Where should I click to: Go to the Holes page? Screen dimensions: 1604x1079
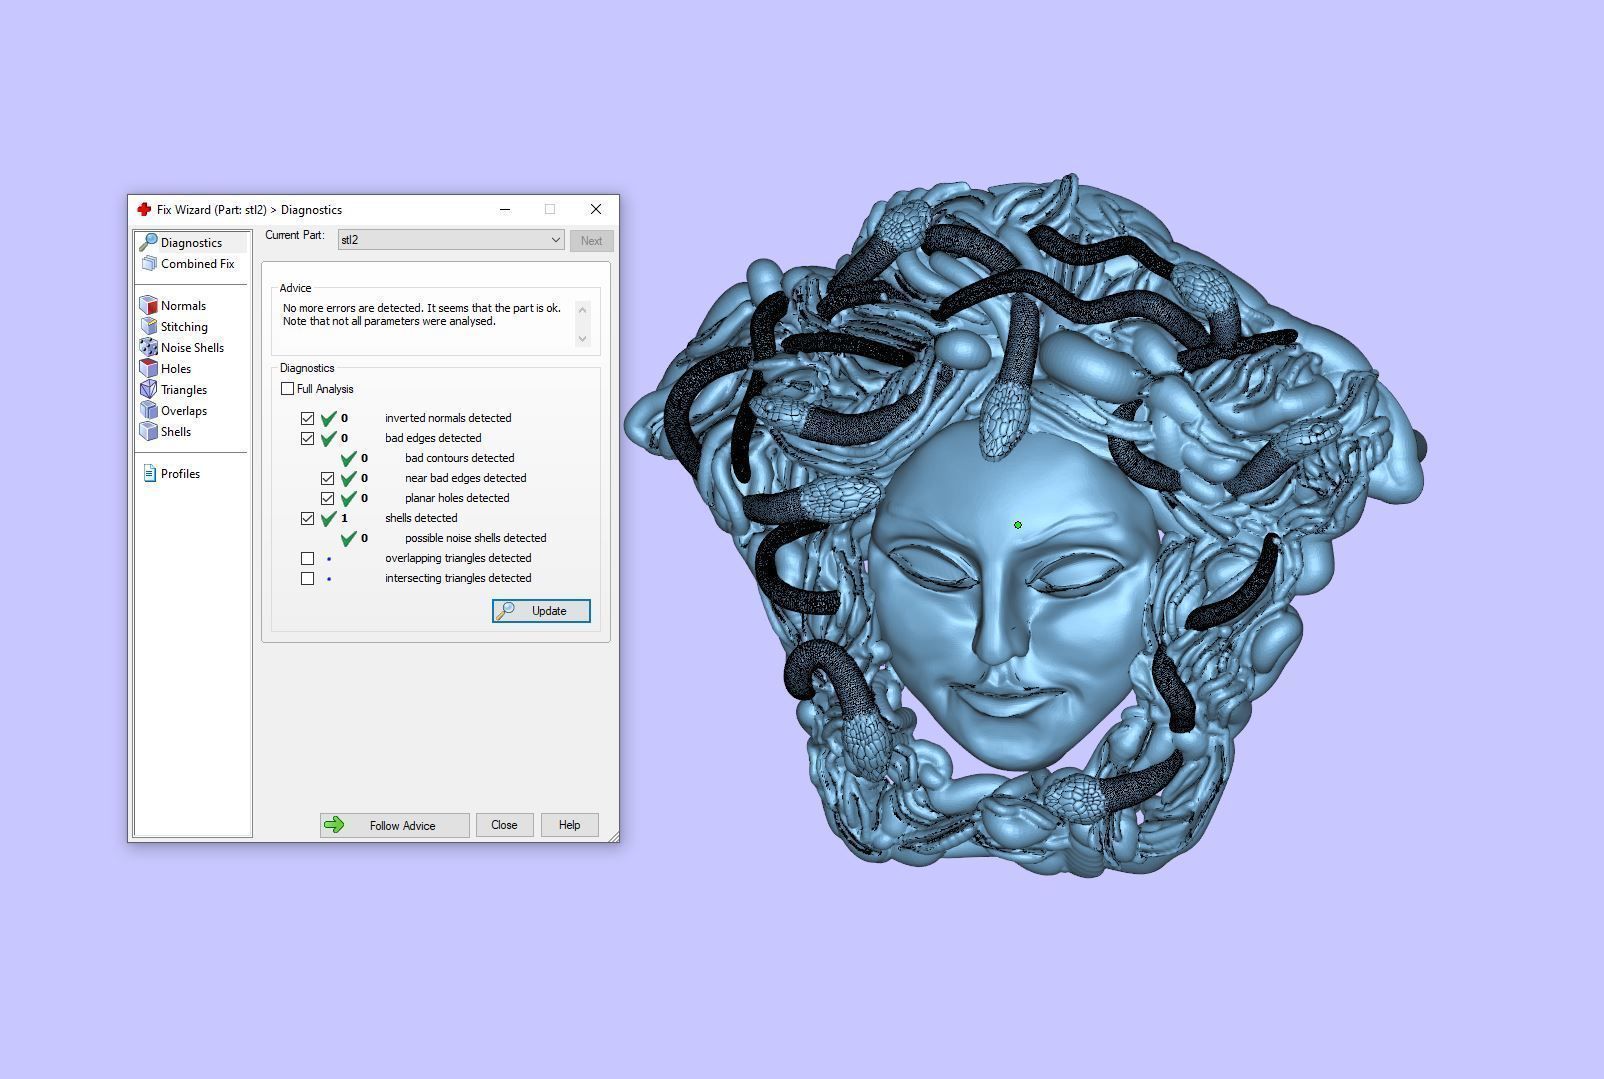176,369
